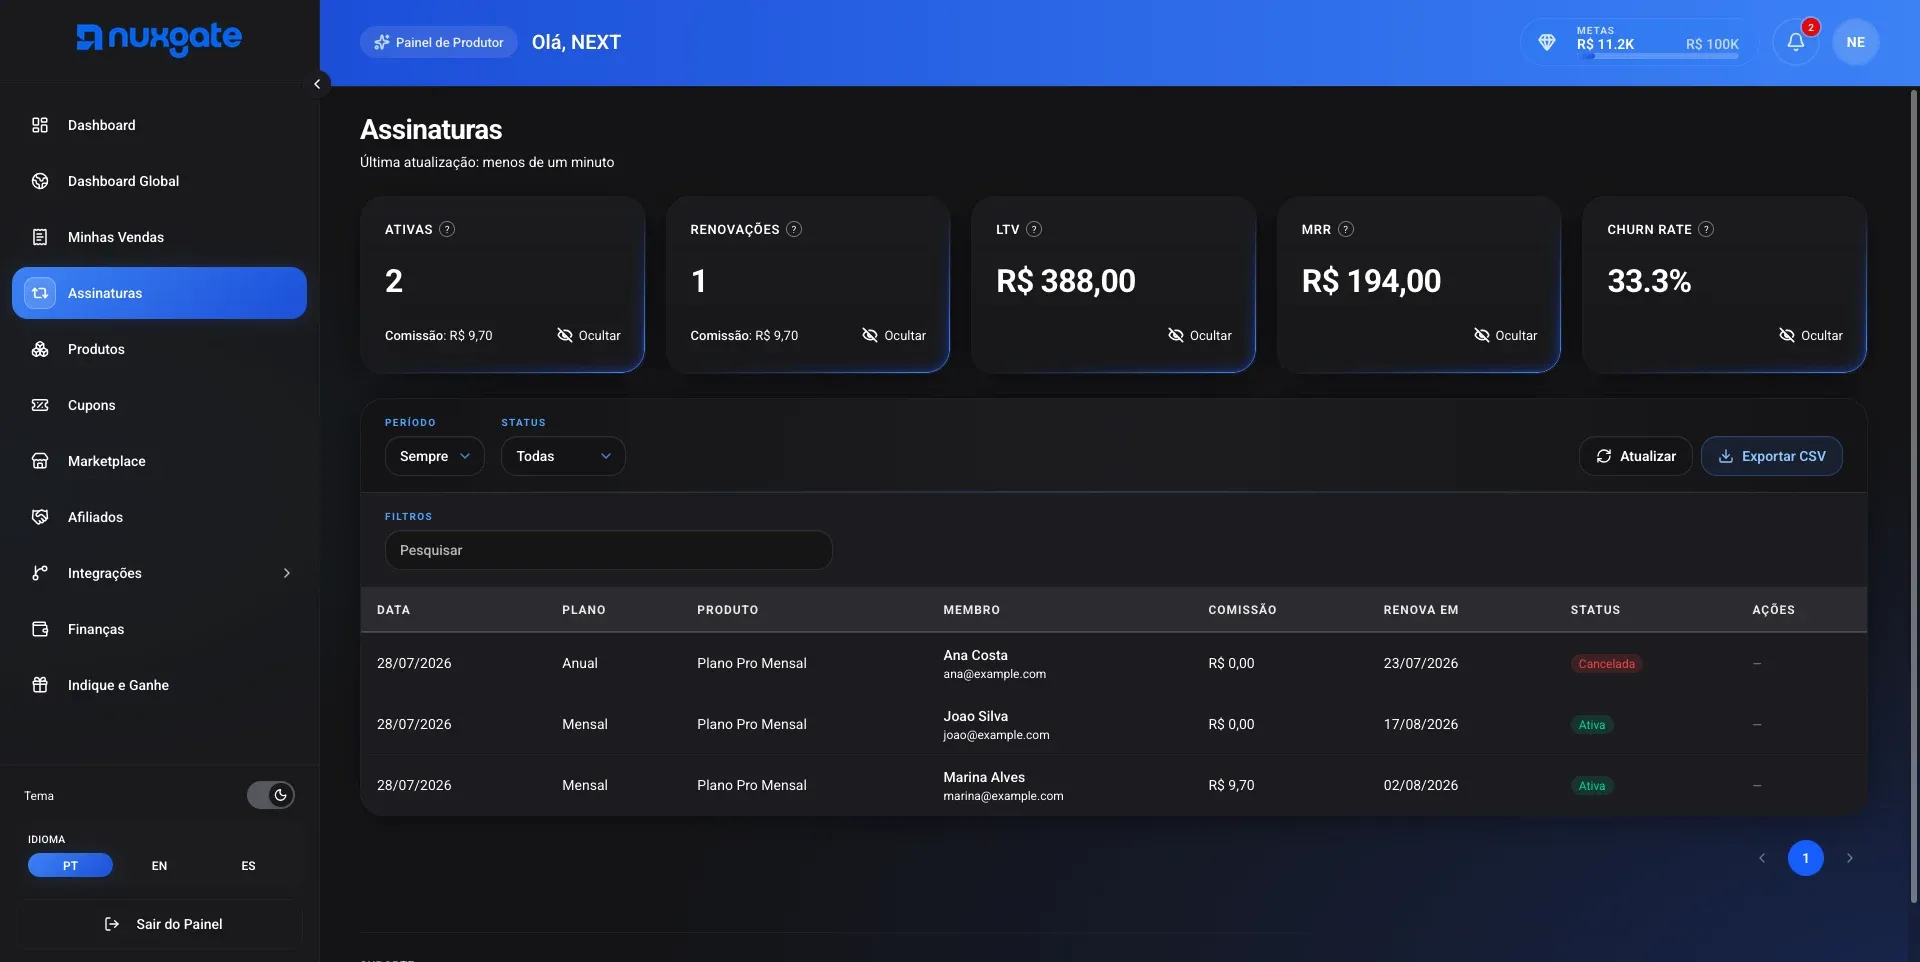This screenshot has height=962, width=1920.
Task: Switch language to EN
Action: coord(159,866)
